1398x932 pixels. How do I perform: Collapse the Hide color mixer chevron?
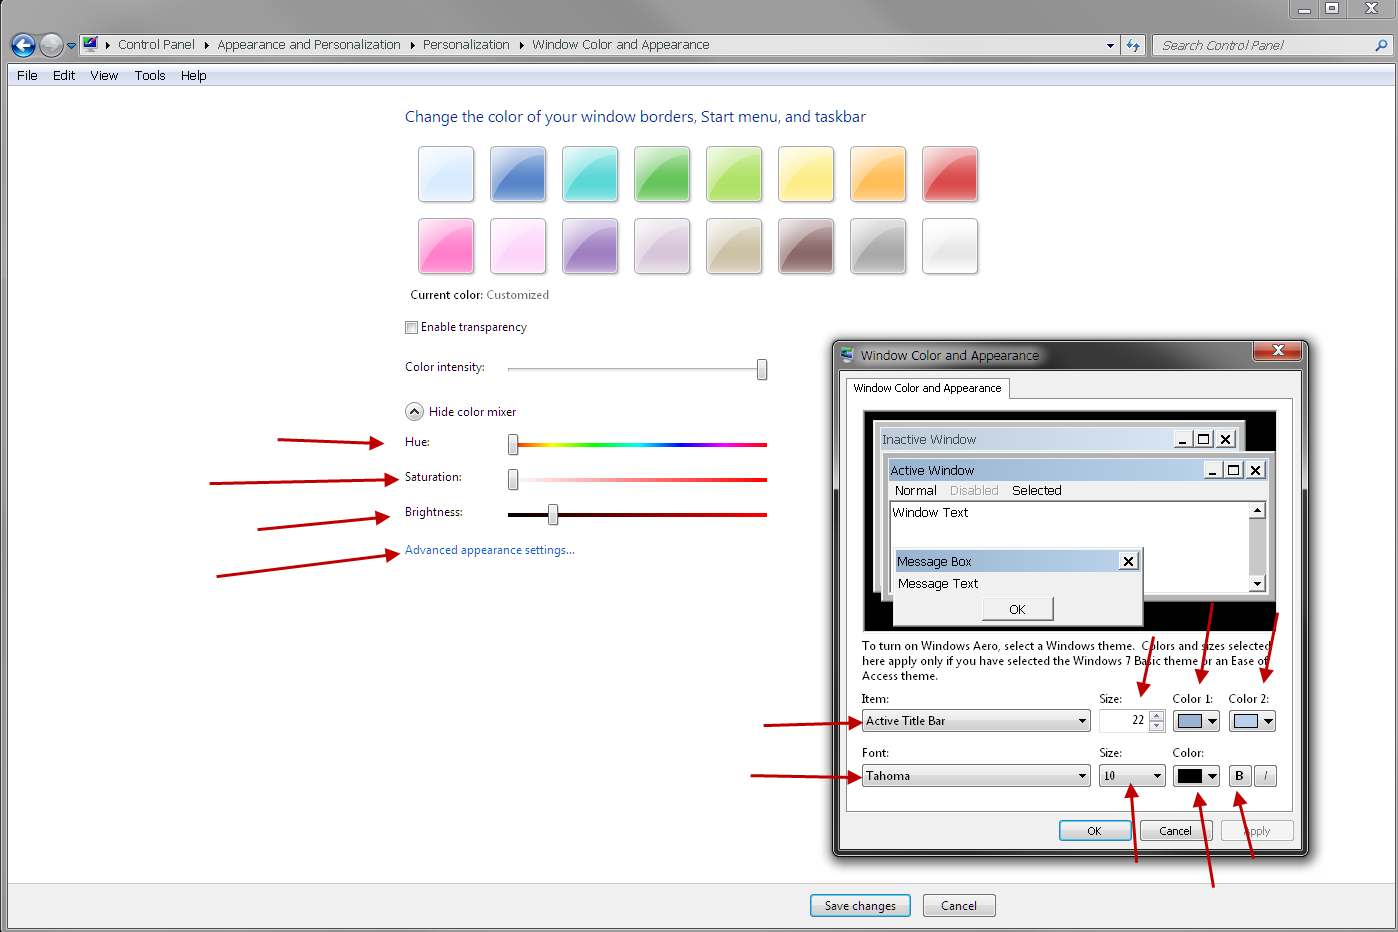pos(414,412)
